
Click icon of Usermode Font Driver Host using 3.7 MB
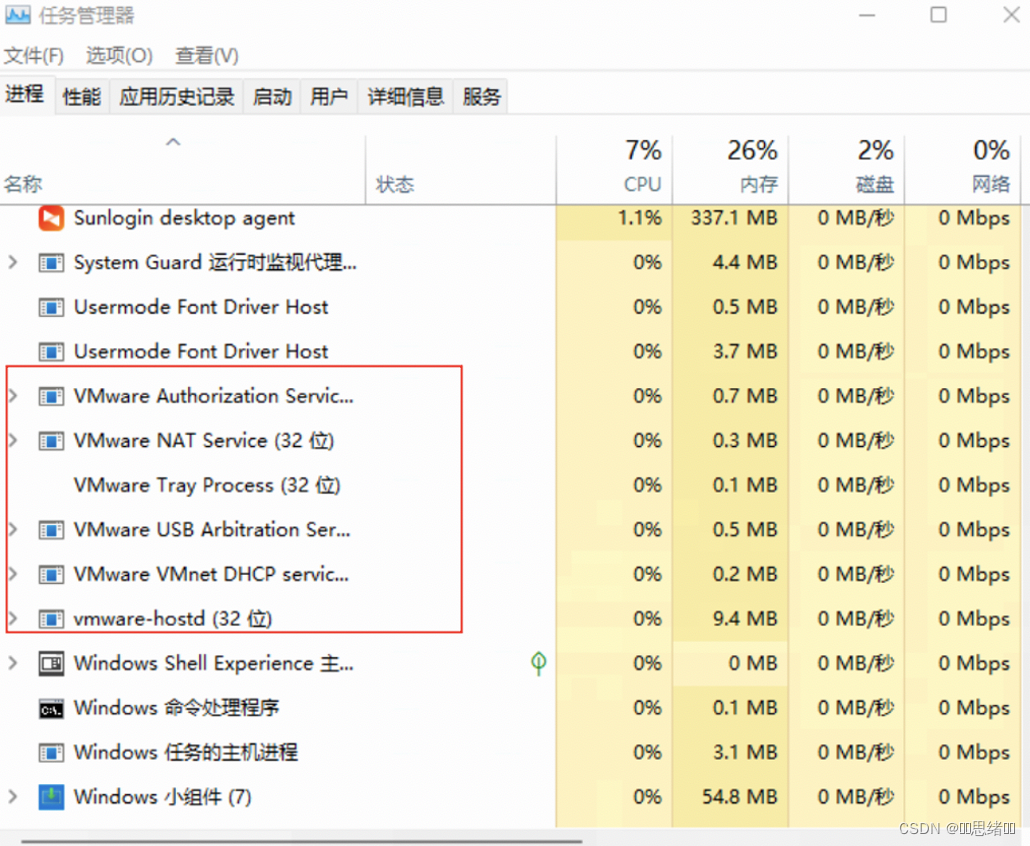[x=51, y=352]
